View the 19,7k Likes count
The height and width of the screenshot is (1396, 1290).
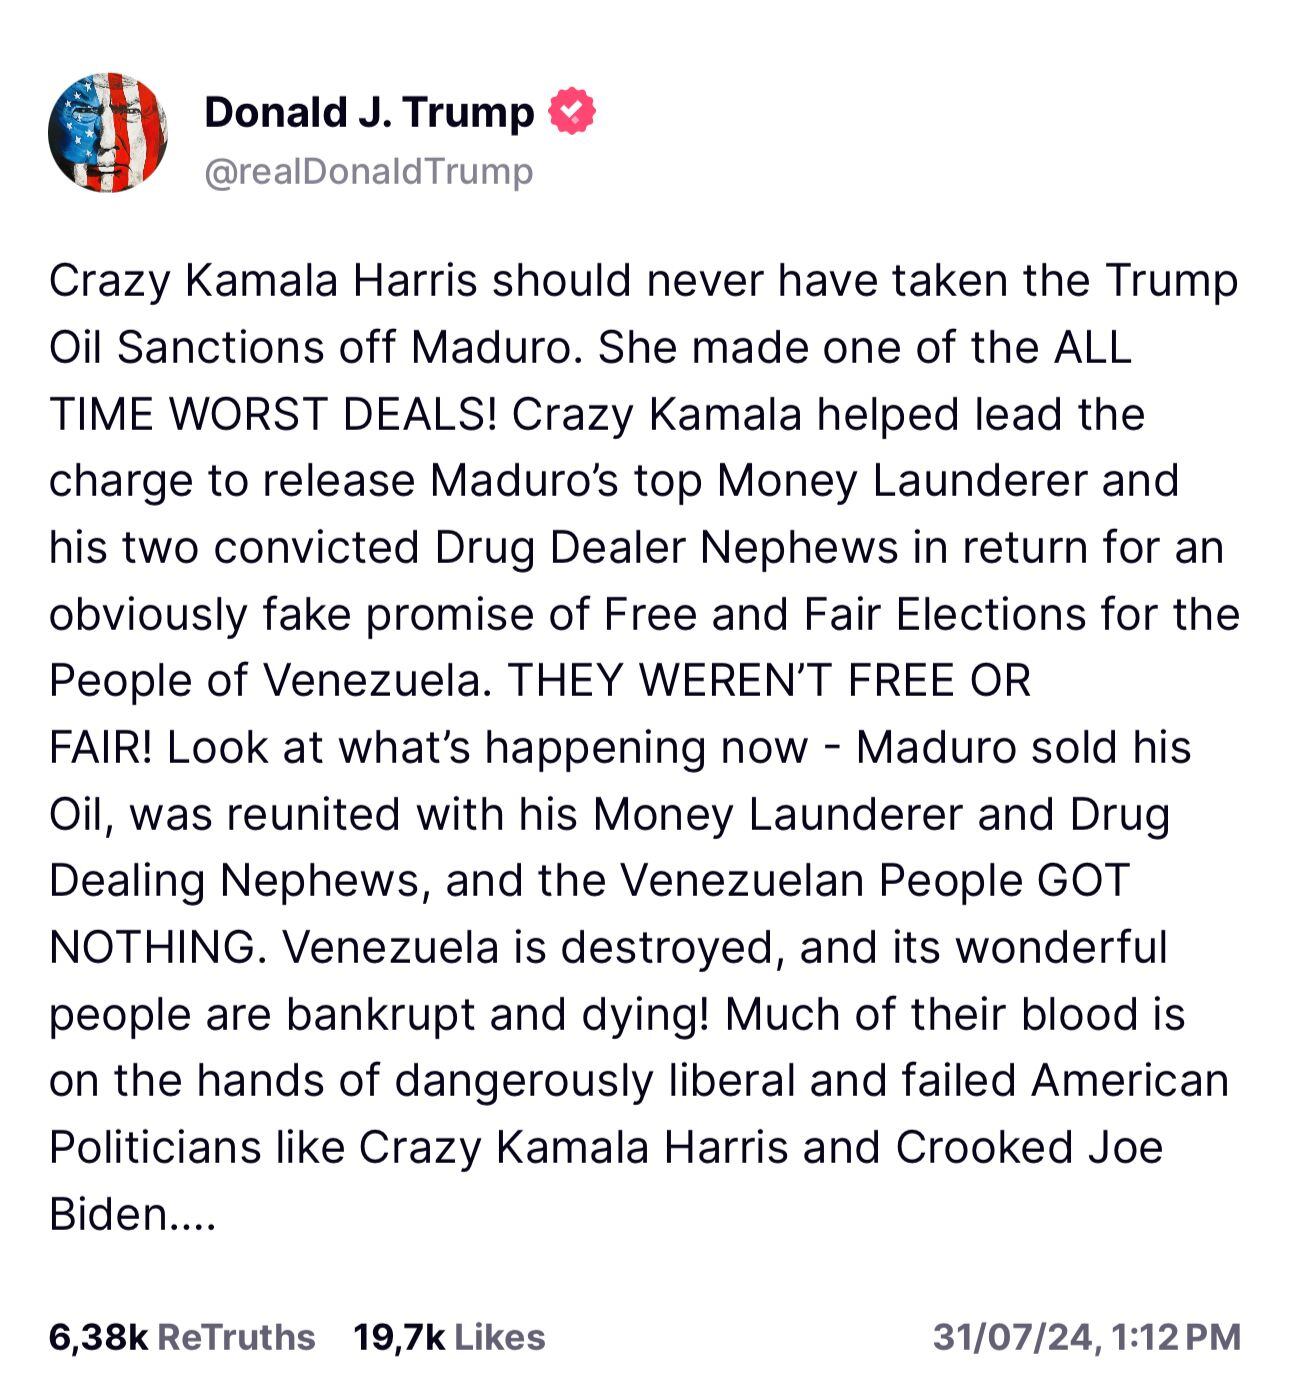click(399, 1337)
